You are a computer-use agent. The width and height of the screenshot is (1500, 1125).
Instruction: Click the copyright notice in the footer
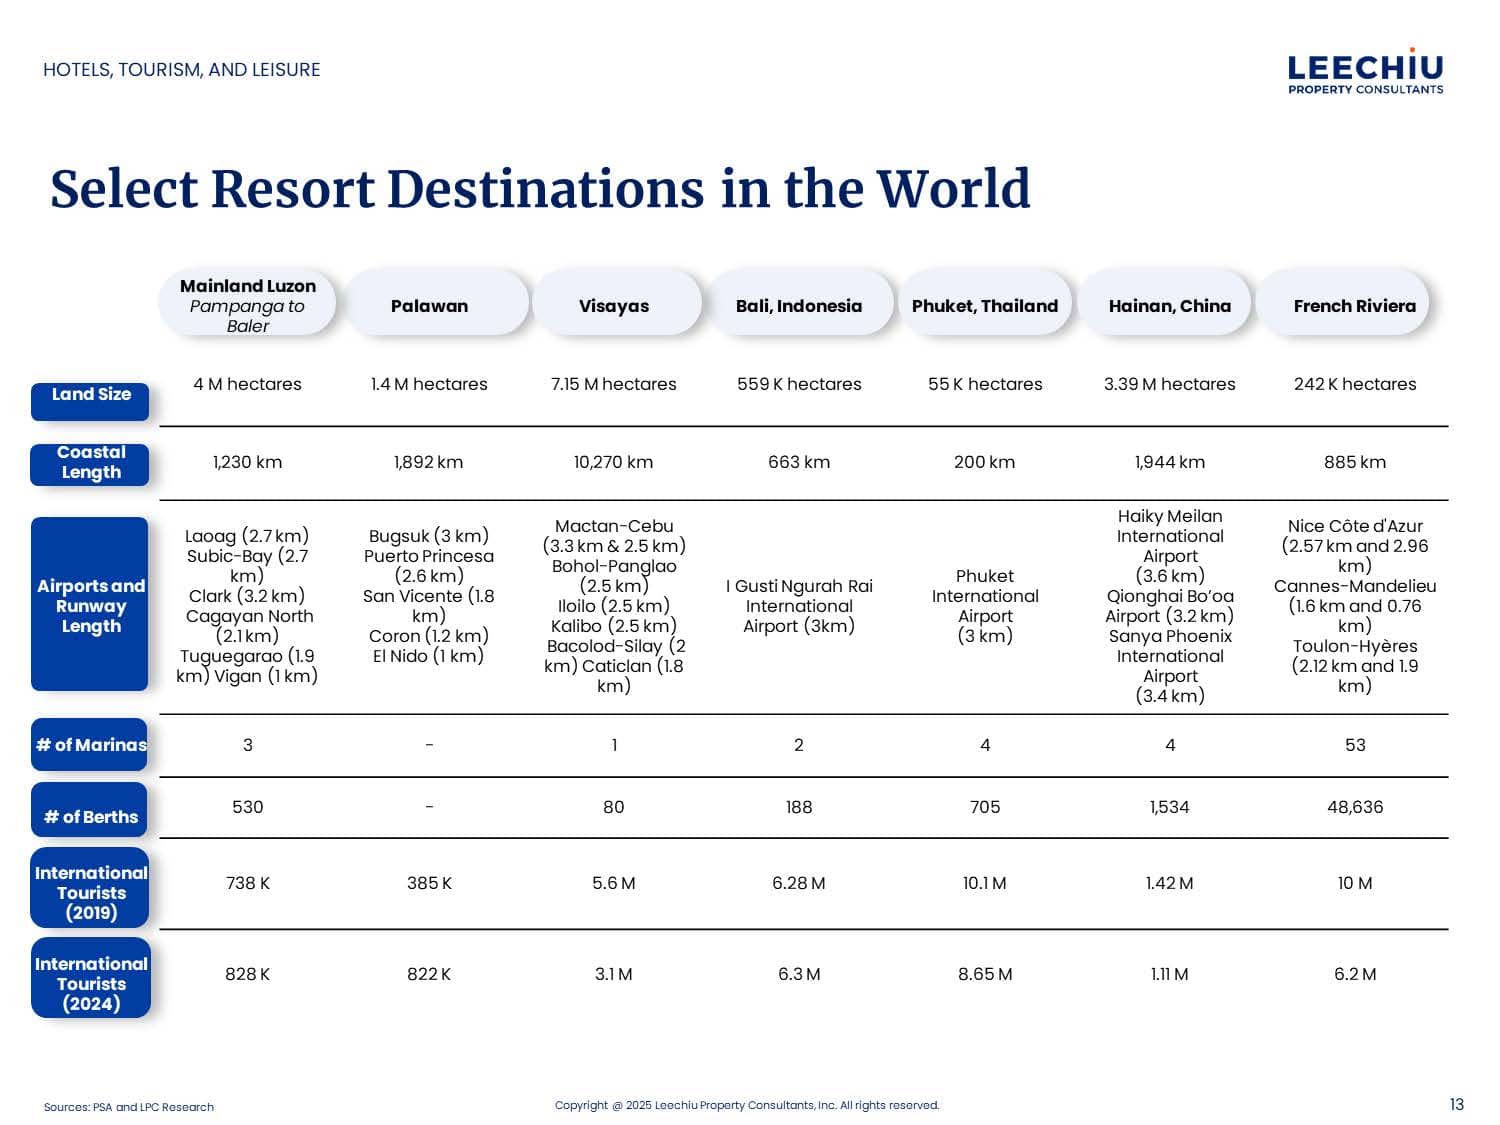[747, 1105]
